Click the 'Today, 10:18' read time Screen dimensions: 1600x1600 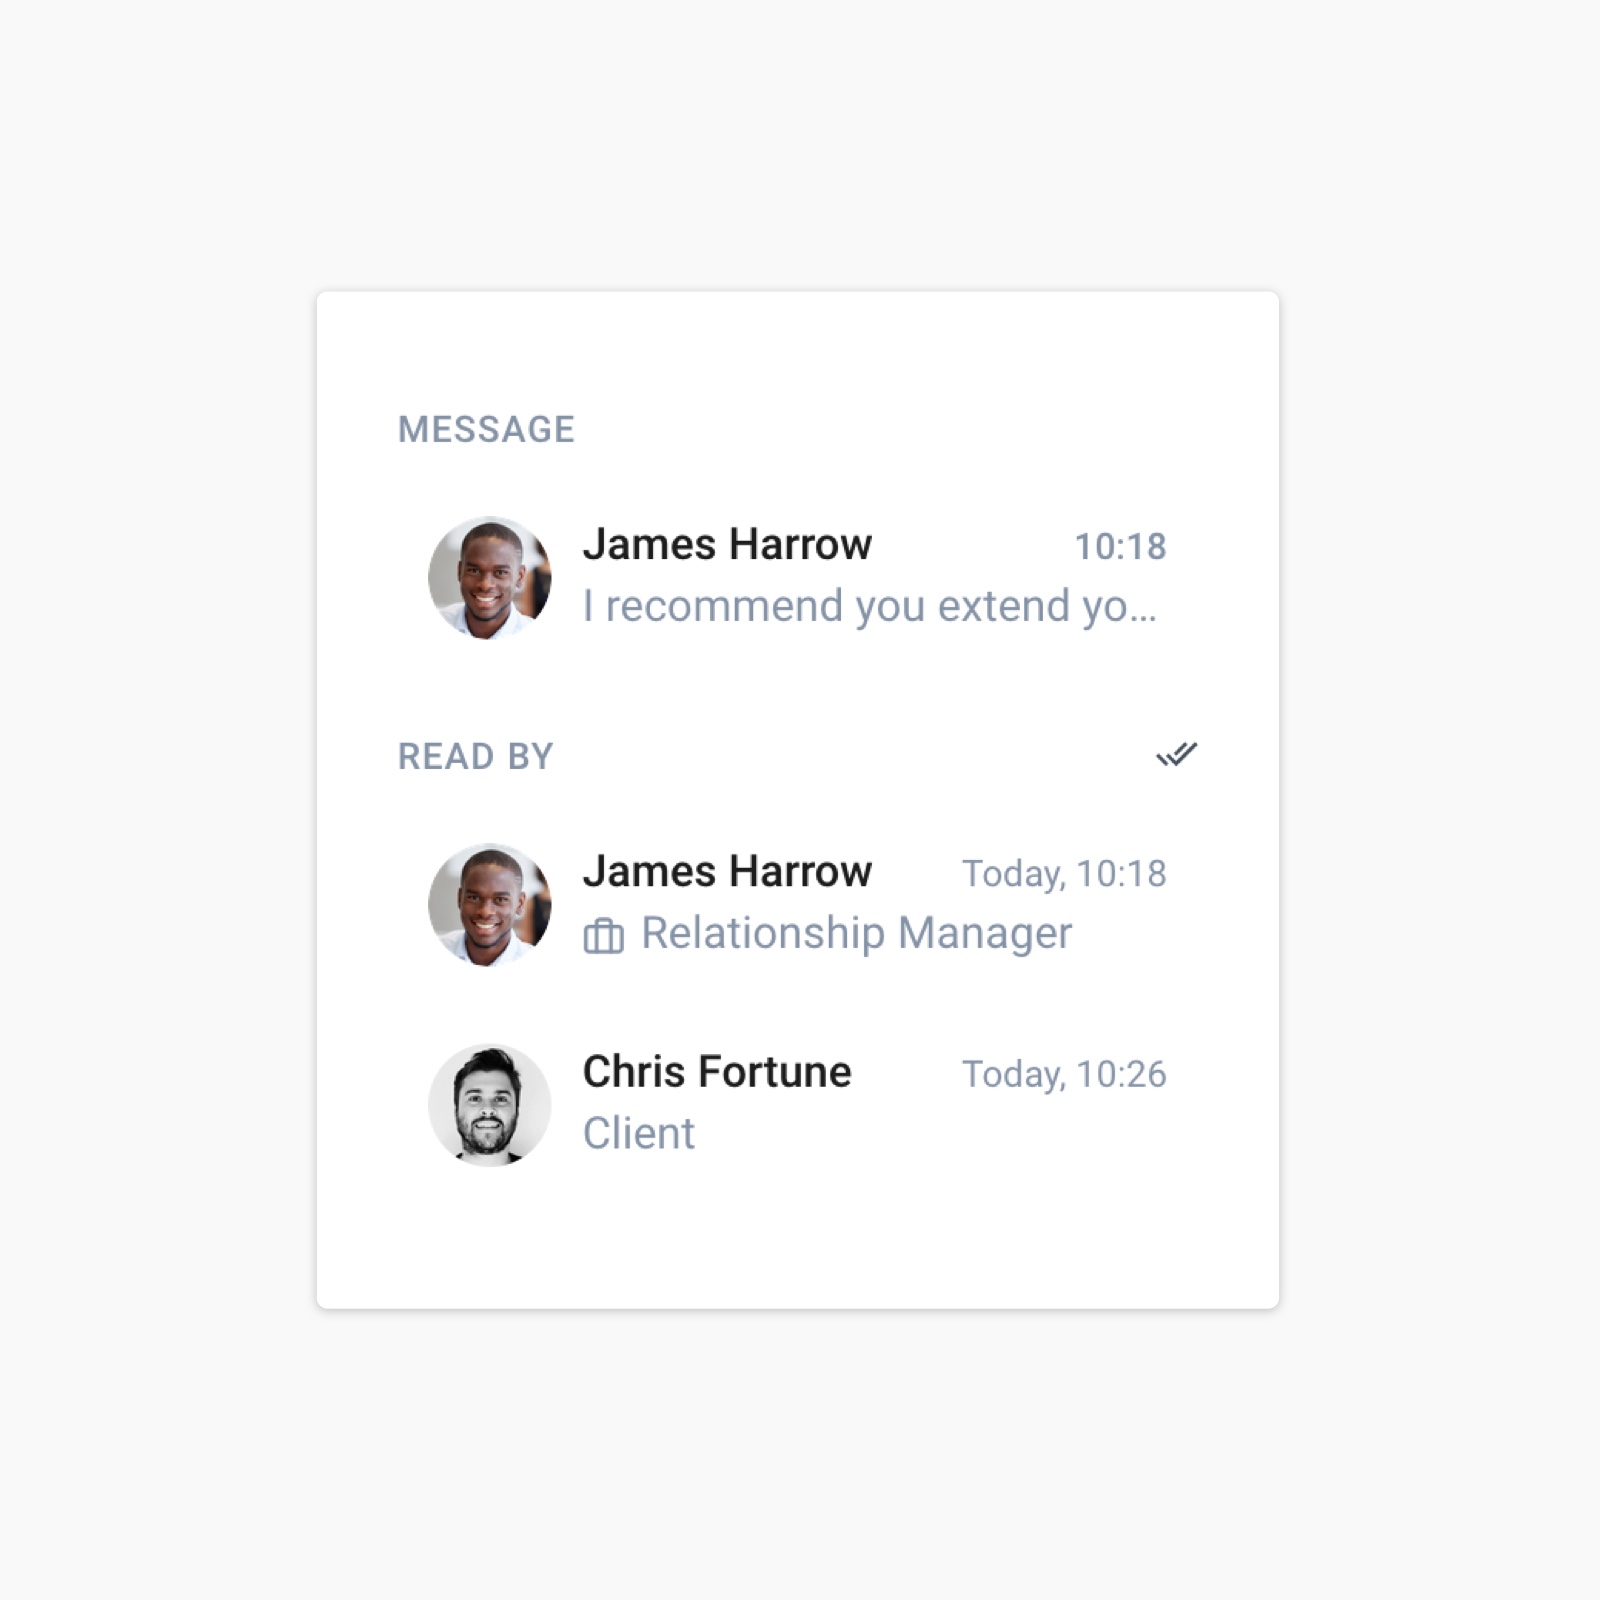coord(1064,874)
